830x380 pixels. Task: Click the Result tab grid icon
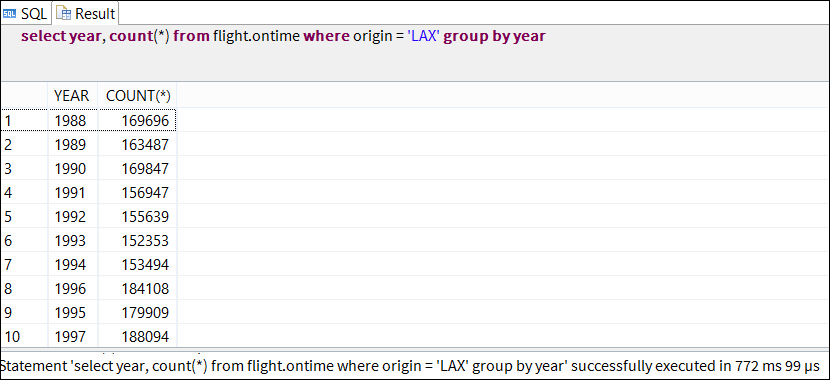[x=63, y=13]
